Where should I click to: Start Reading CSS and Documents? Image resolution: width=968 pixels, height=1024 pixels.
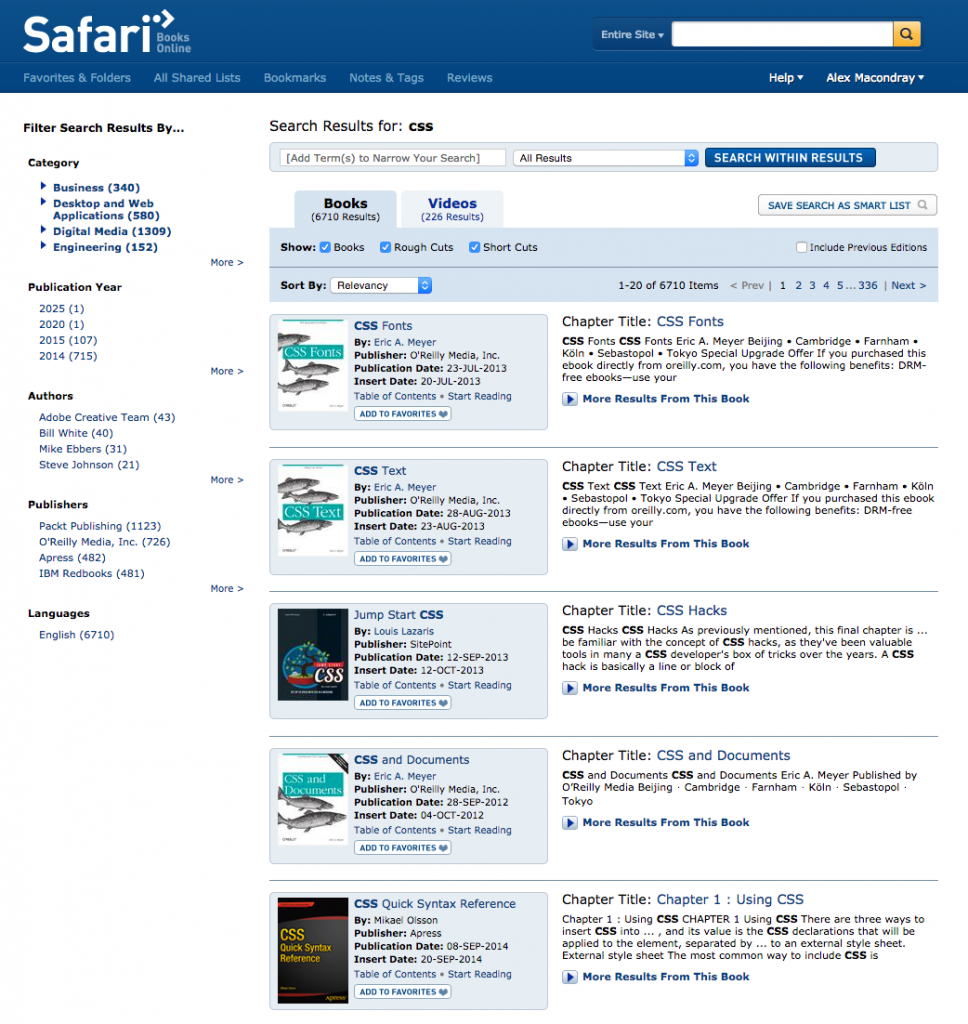click(x=479, y=831)
